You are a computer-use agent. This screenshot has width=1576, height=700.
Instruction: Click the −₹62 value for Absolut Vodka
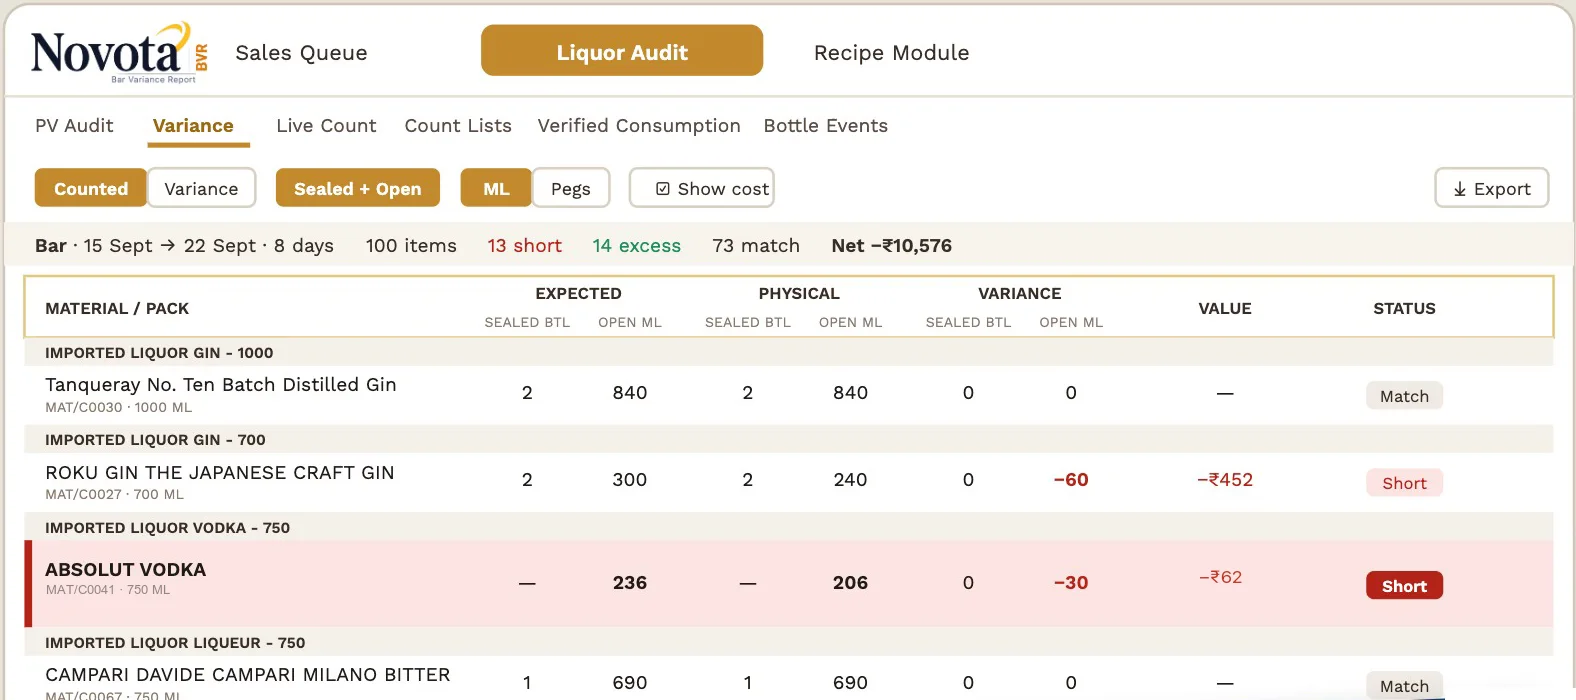tap(1221, 577)
